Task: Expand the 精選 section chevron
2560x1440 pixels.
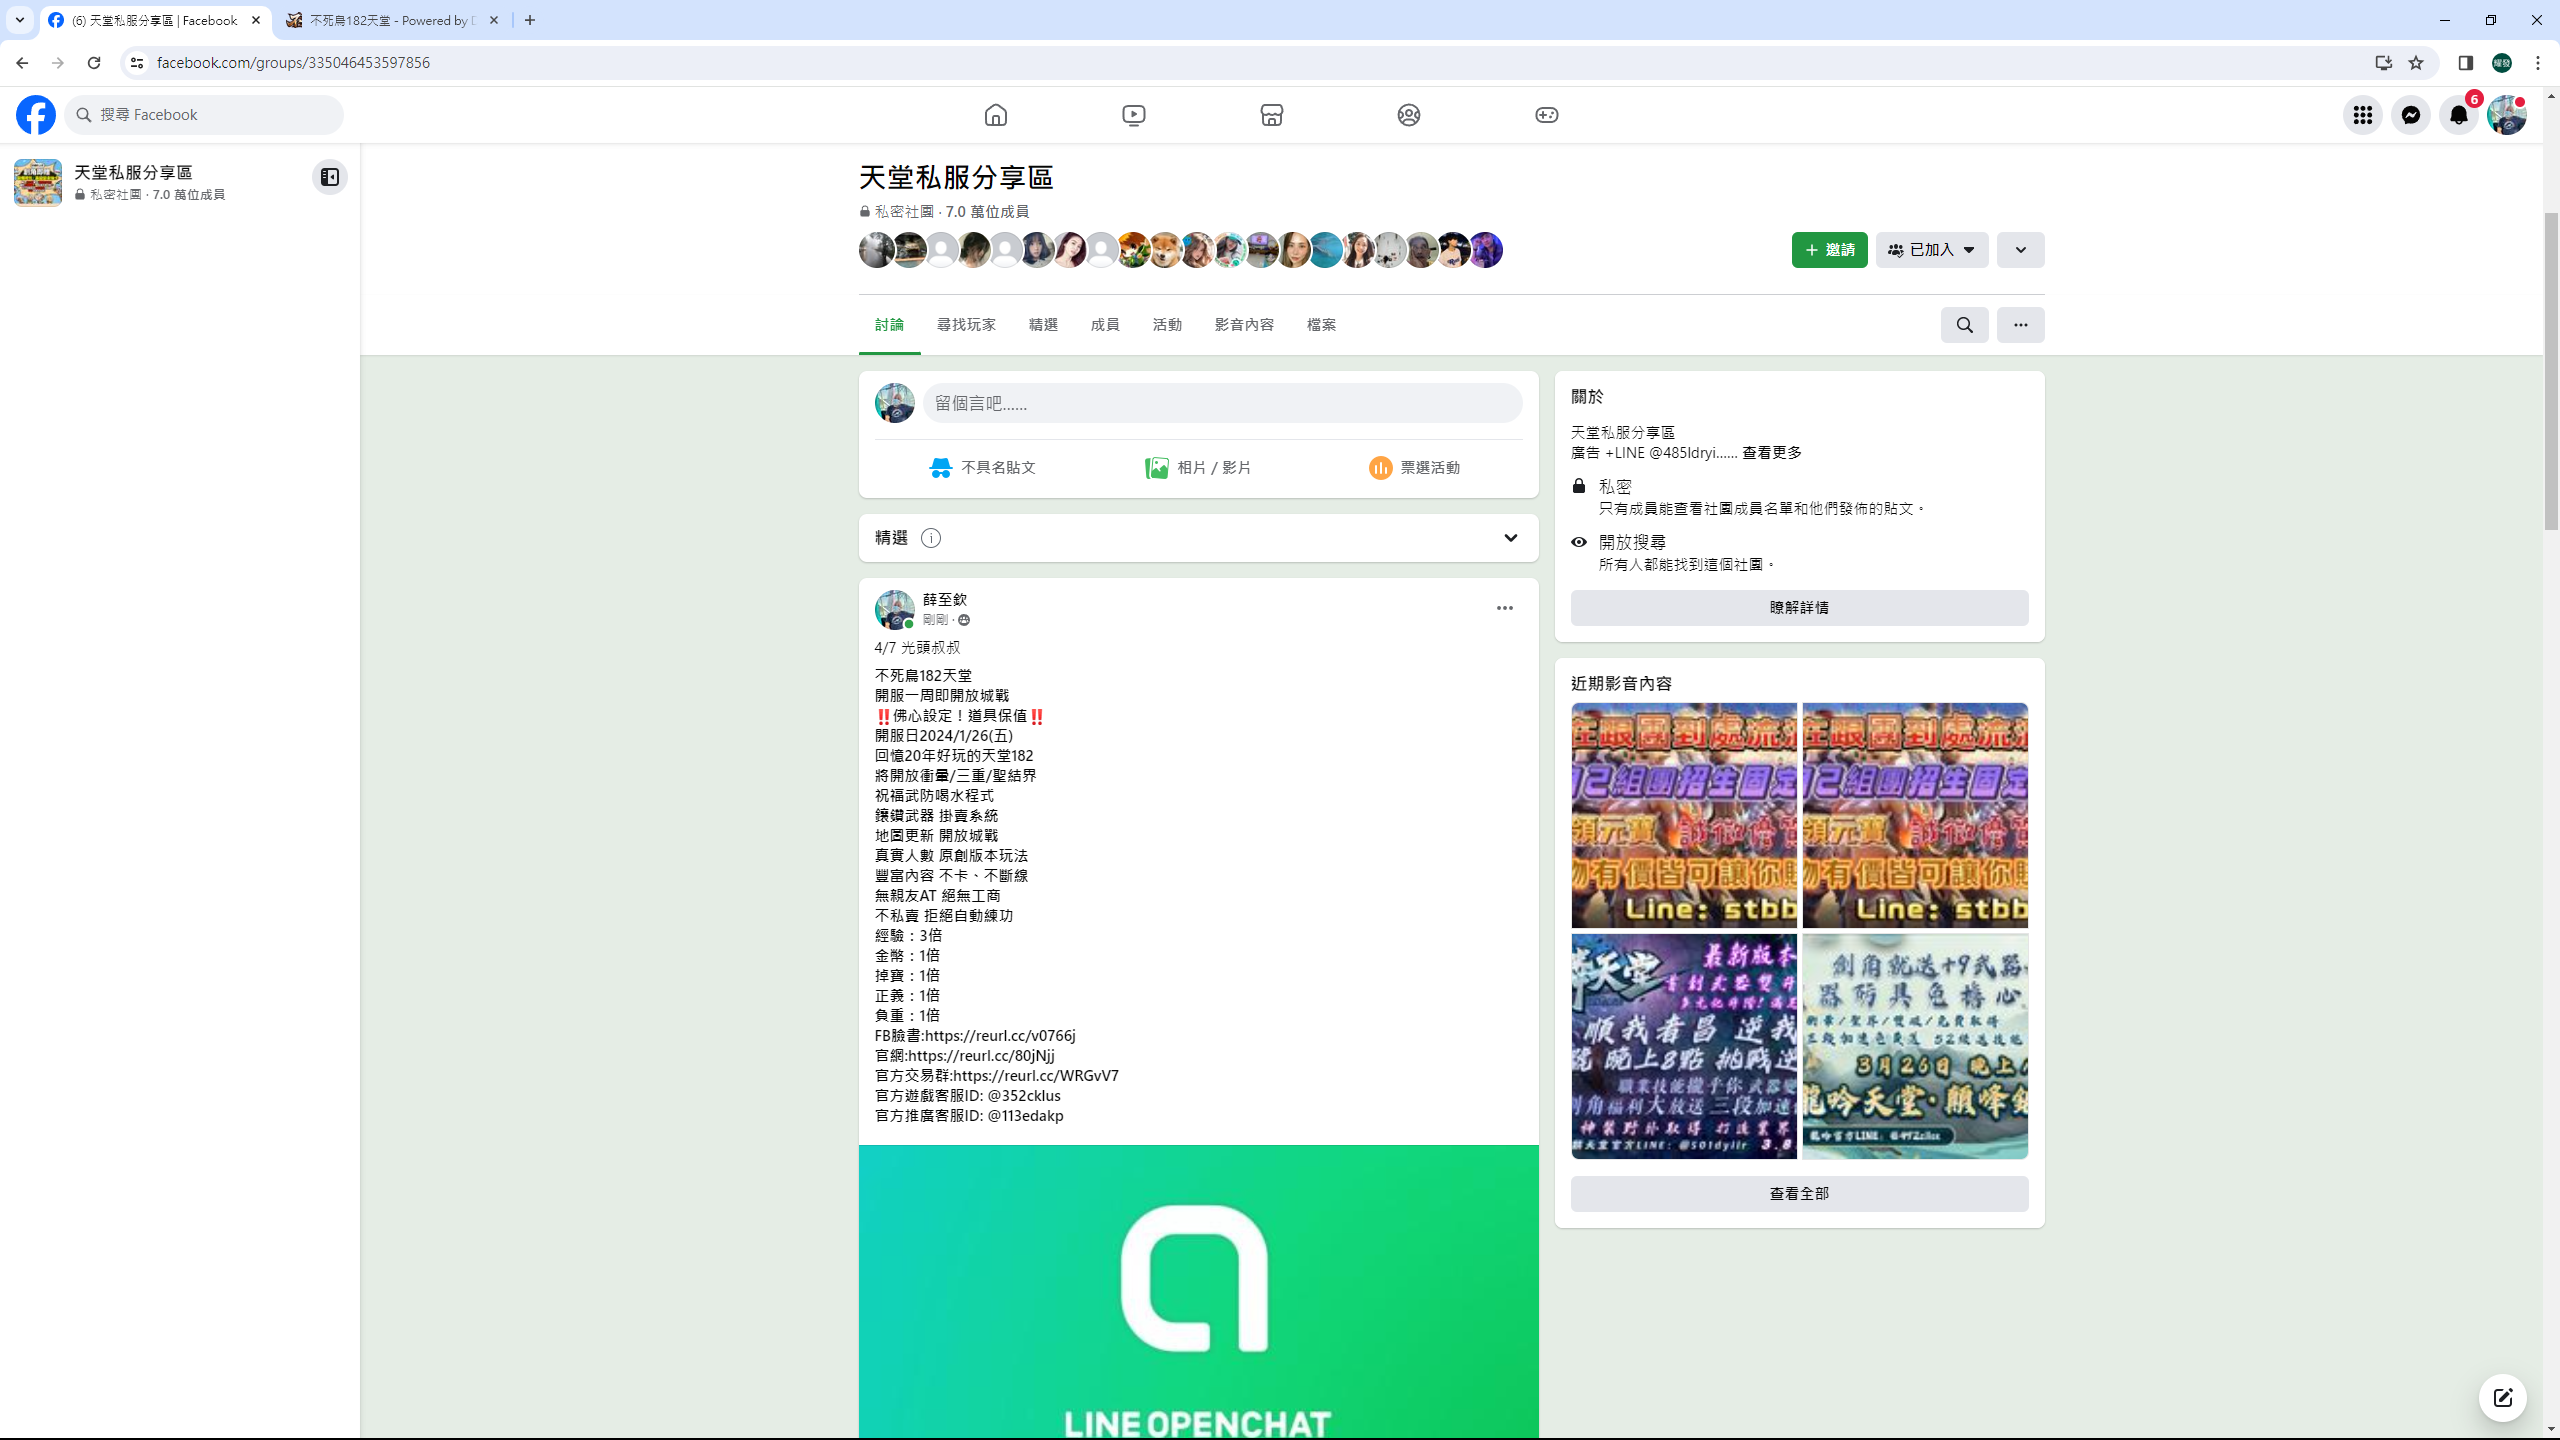Action: pyautogui.click(x=1510, y=538)
